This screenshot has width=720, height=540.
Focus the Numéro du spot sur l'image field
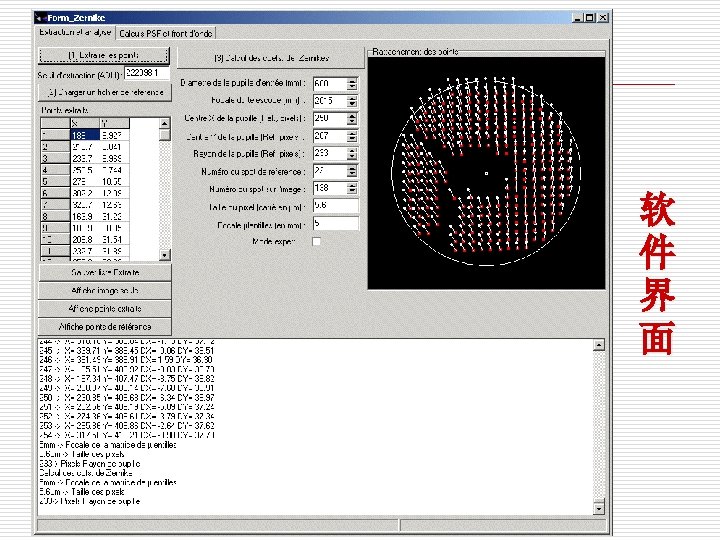coord(330,188)
